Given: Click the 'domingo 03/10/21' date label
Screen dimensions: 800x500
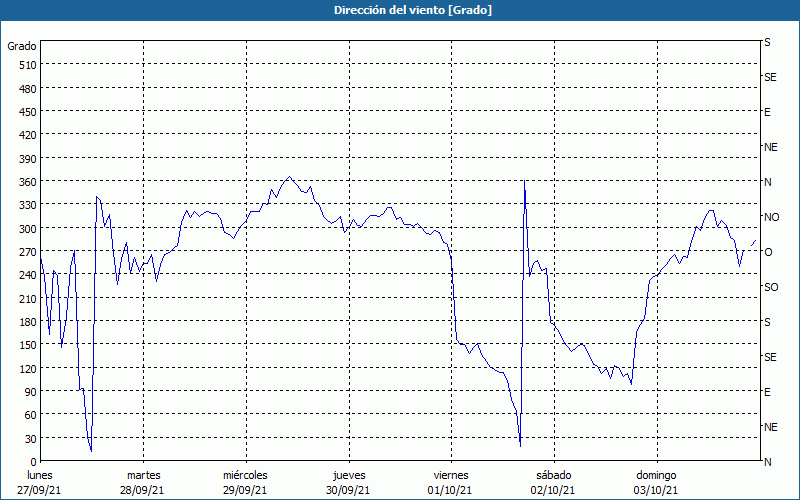Looking at the screenshot, I should (x=656, y=483).
